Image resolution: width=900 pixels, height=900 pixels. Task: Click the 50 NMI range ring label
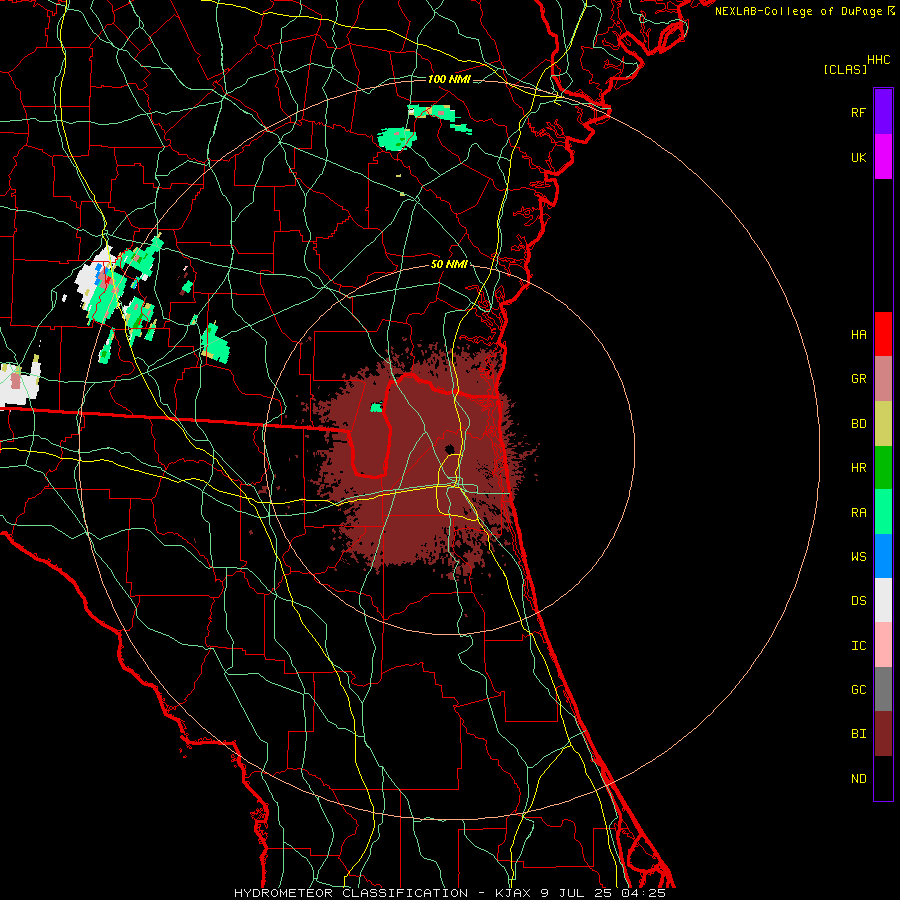(449, 264)
